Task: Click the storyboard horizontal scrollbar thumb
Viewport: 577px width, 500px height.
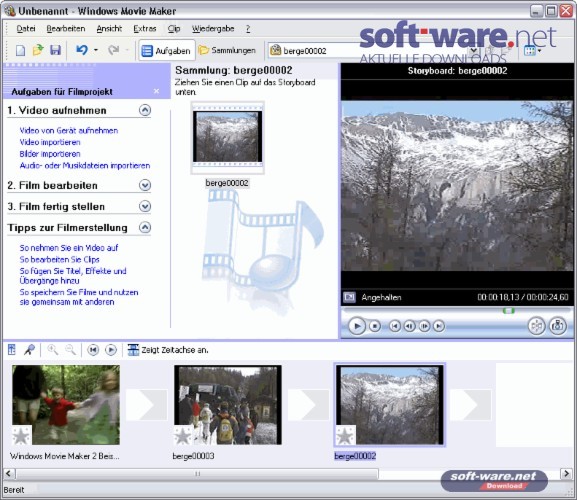Action: pyautogui.click(x=197, y=474)
